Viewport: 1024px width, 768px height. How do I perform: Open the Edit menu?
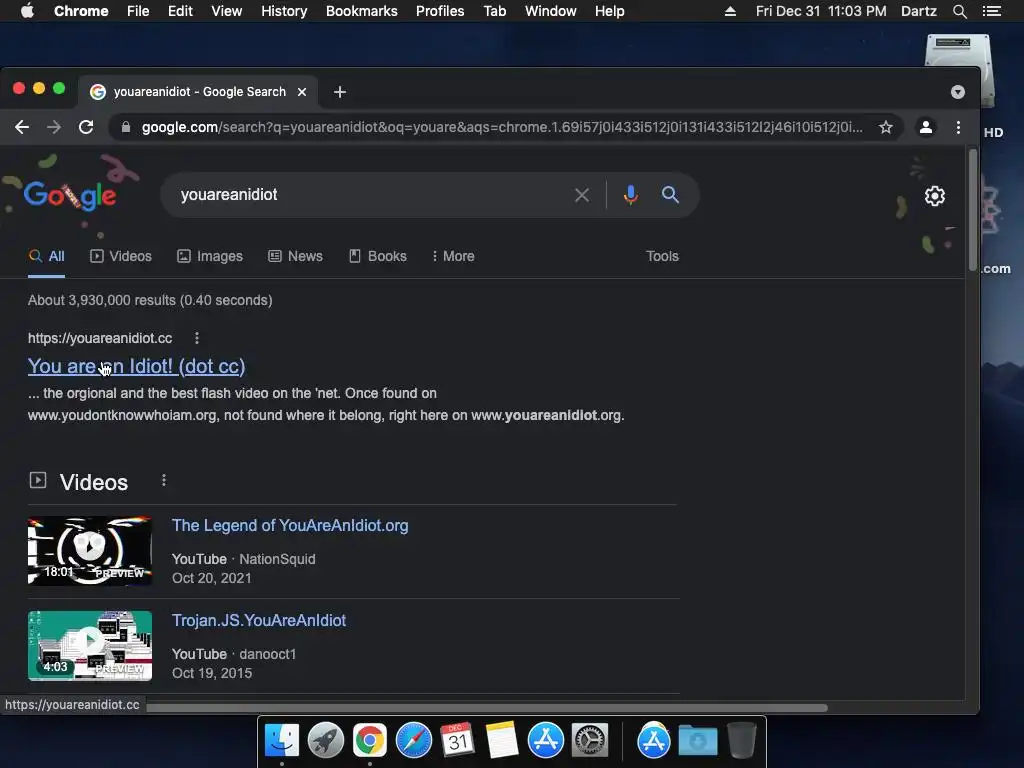coord(180,11)
